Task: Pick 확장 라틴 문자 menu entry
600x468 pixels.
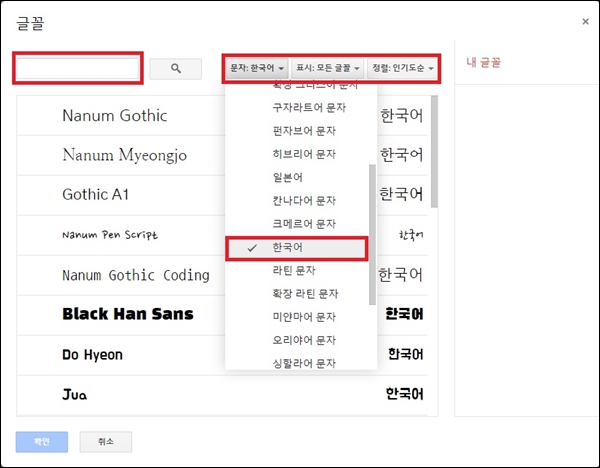Action: coord(297,294)
